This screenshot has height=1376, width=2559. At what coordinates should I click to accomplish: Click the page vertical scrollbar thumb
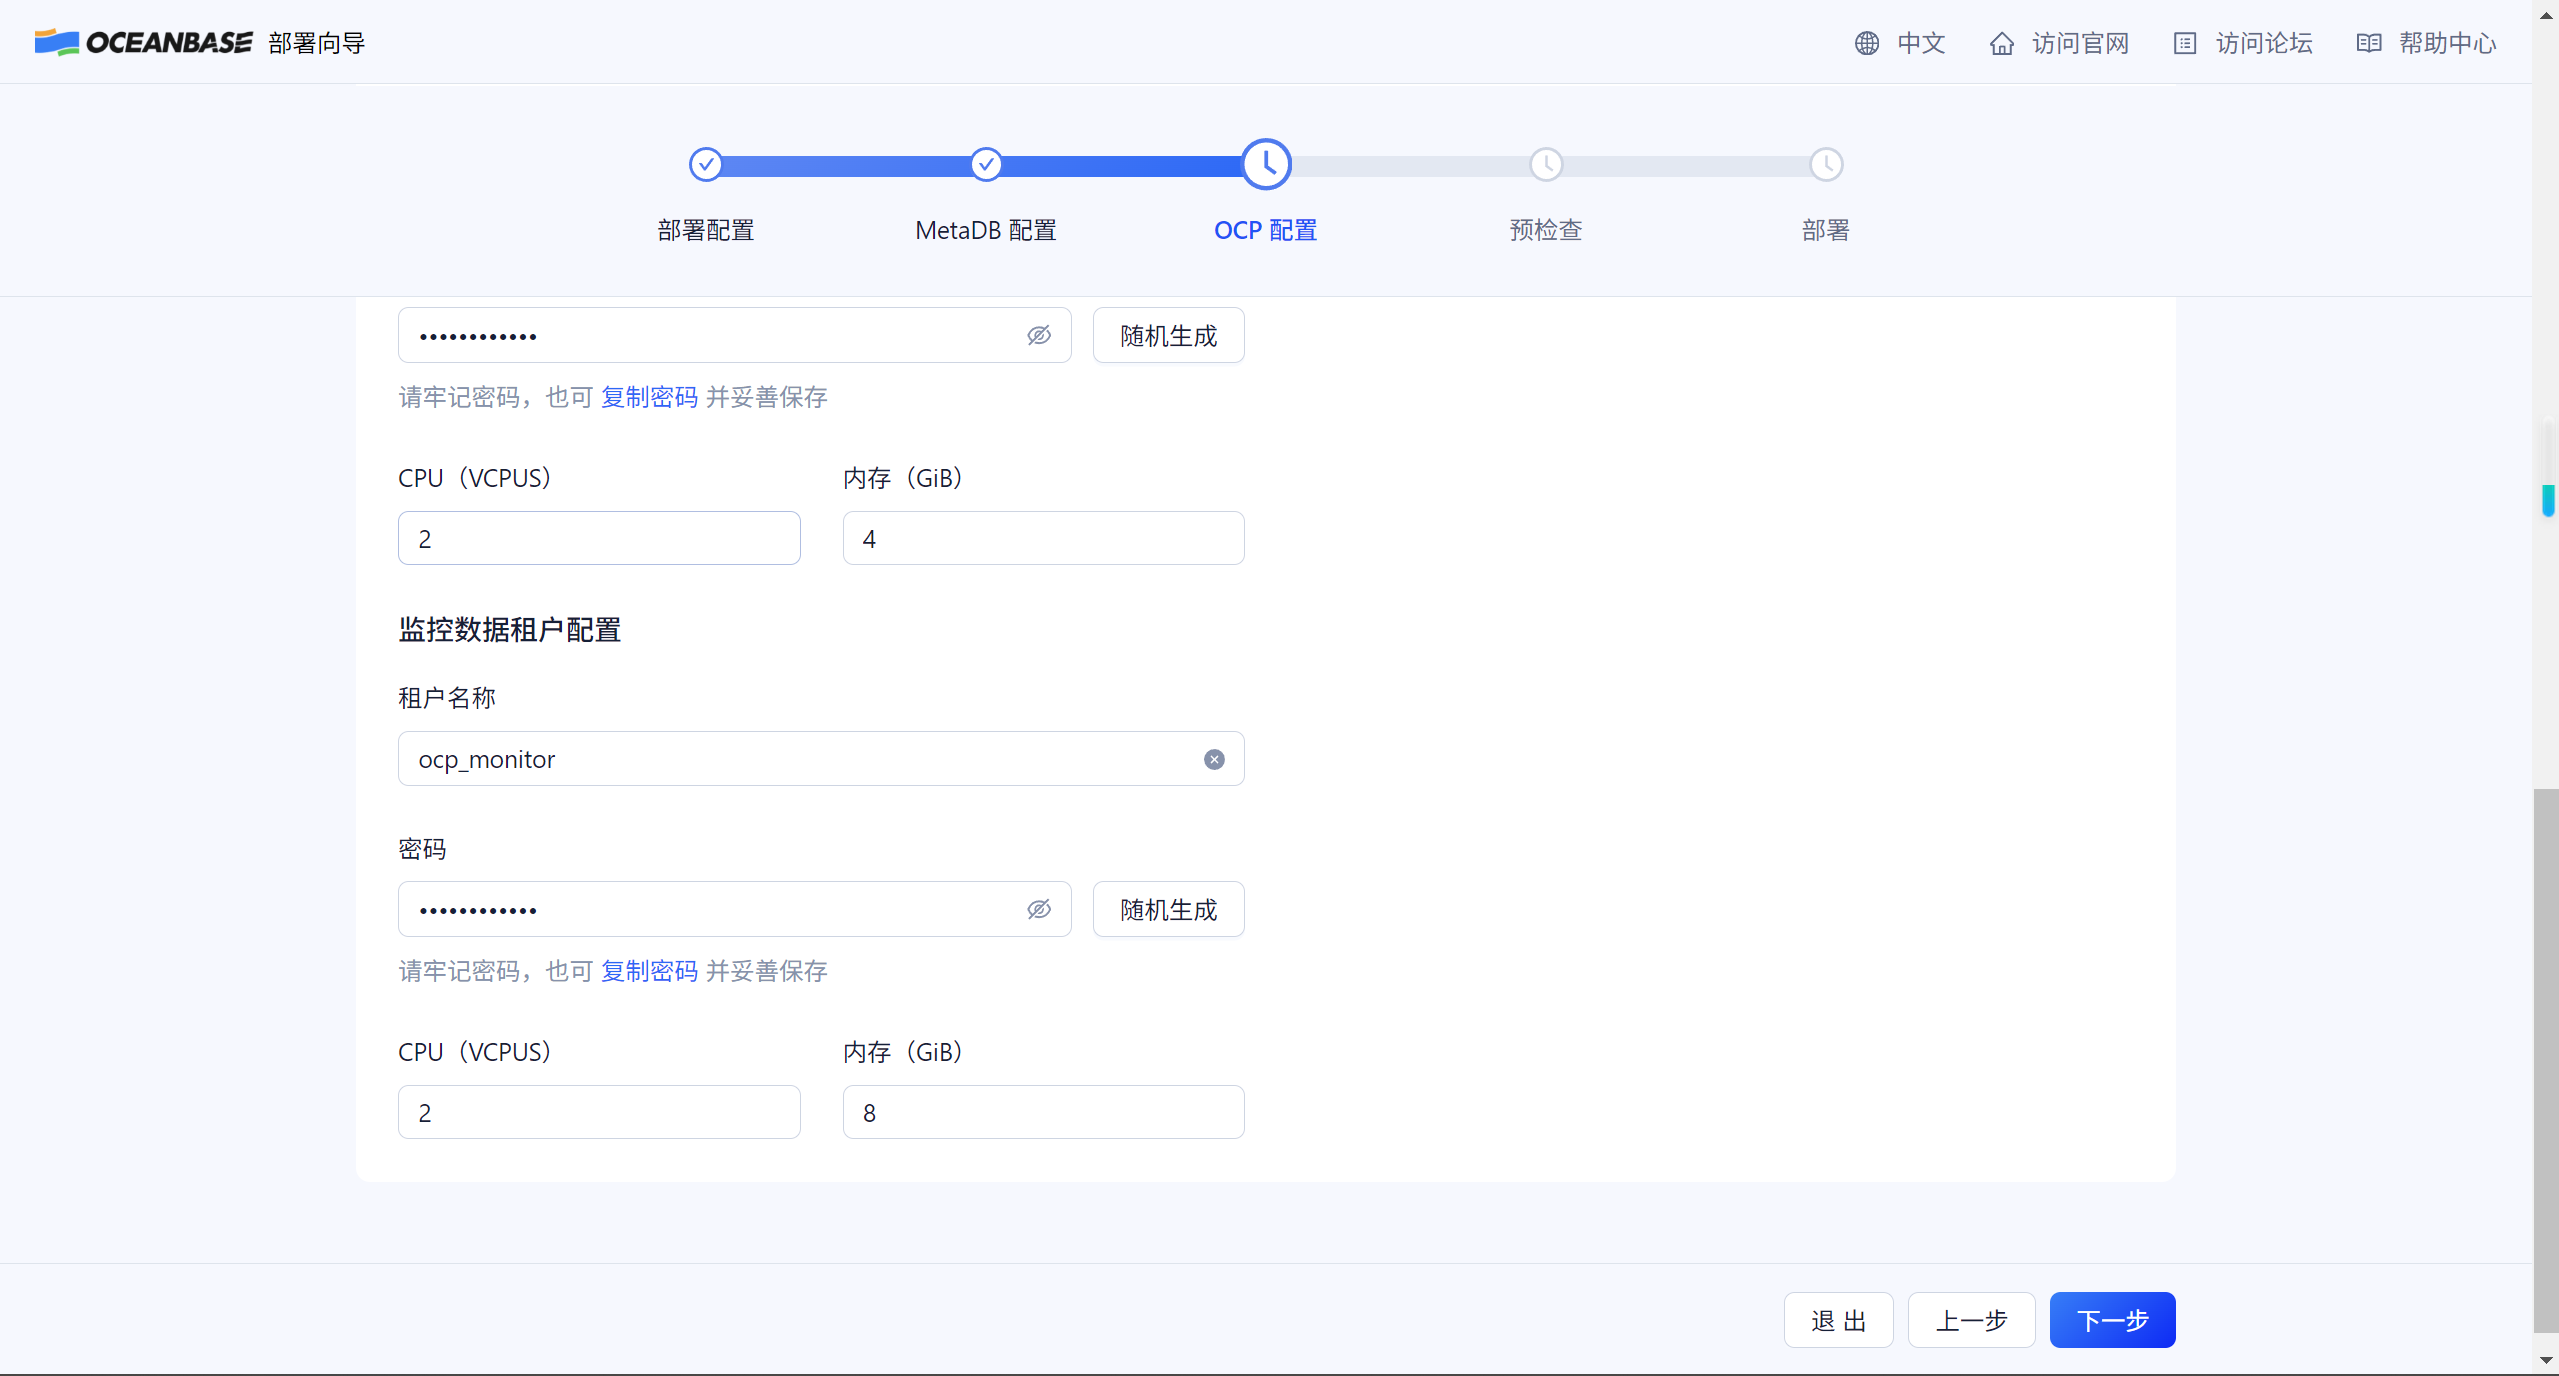tap(2545, 1060)
